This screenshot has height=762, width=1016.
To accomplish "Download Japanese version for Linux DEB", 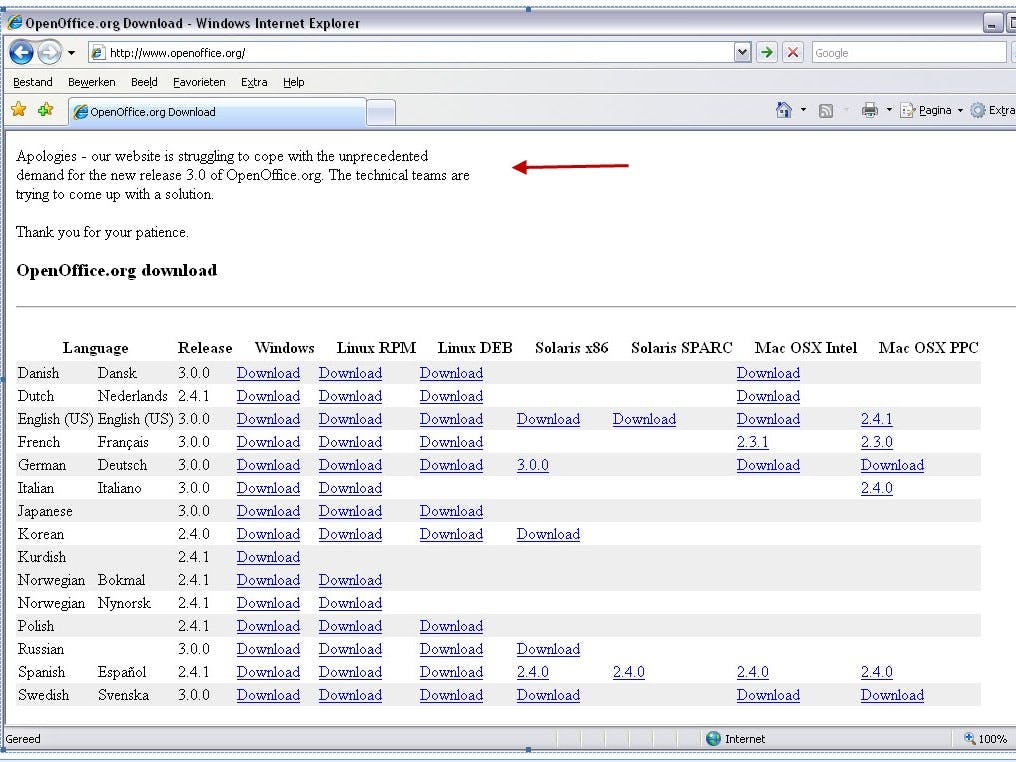I will [x=451, y=511].
